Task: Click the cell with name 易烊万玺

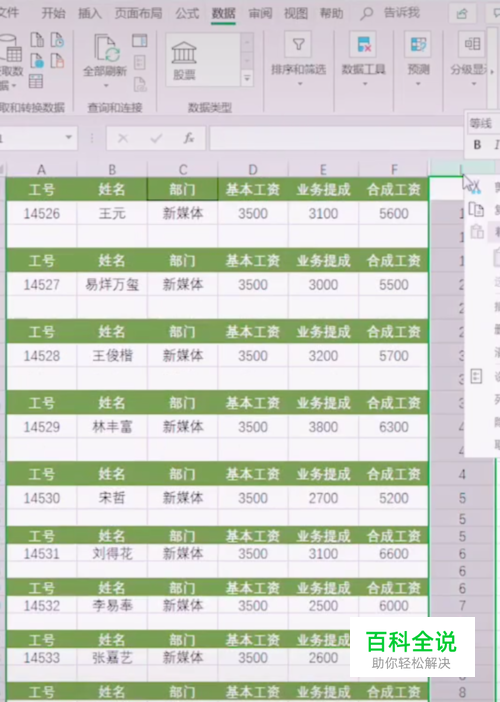Action: click(112, 285)
